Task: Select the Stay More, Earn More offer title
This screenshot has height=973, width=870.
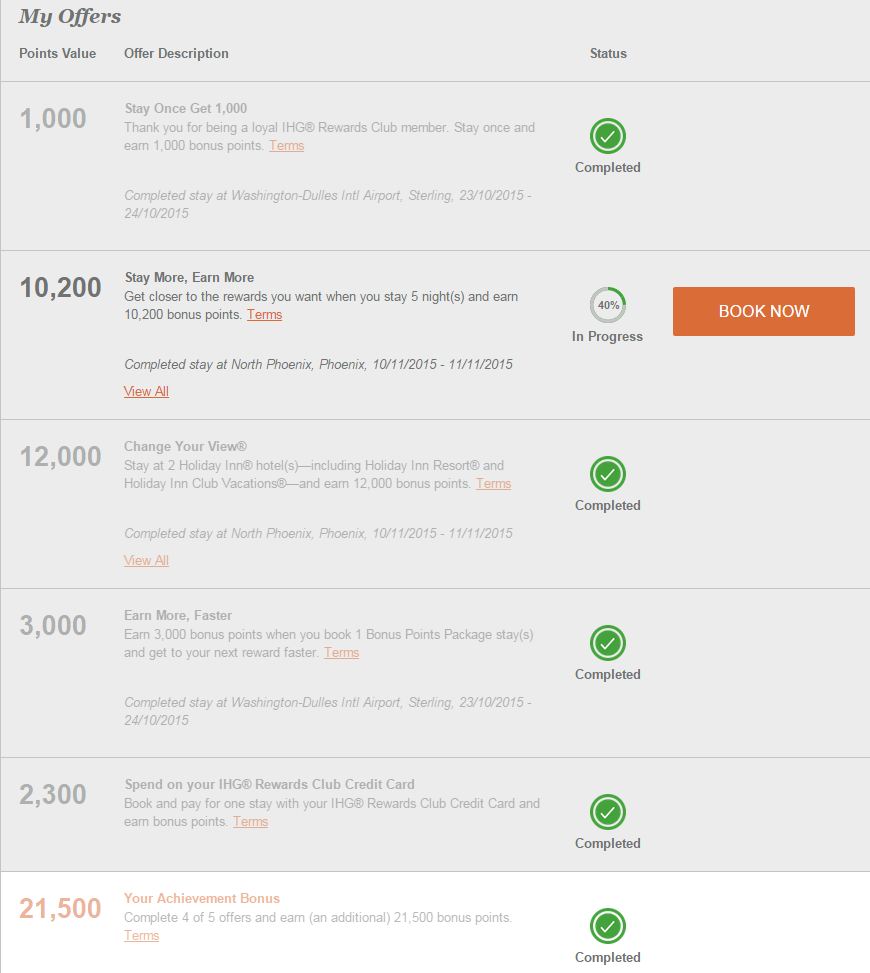Action: tap(189, 277)
